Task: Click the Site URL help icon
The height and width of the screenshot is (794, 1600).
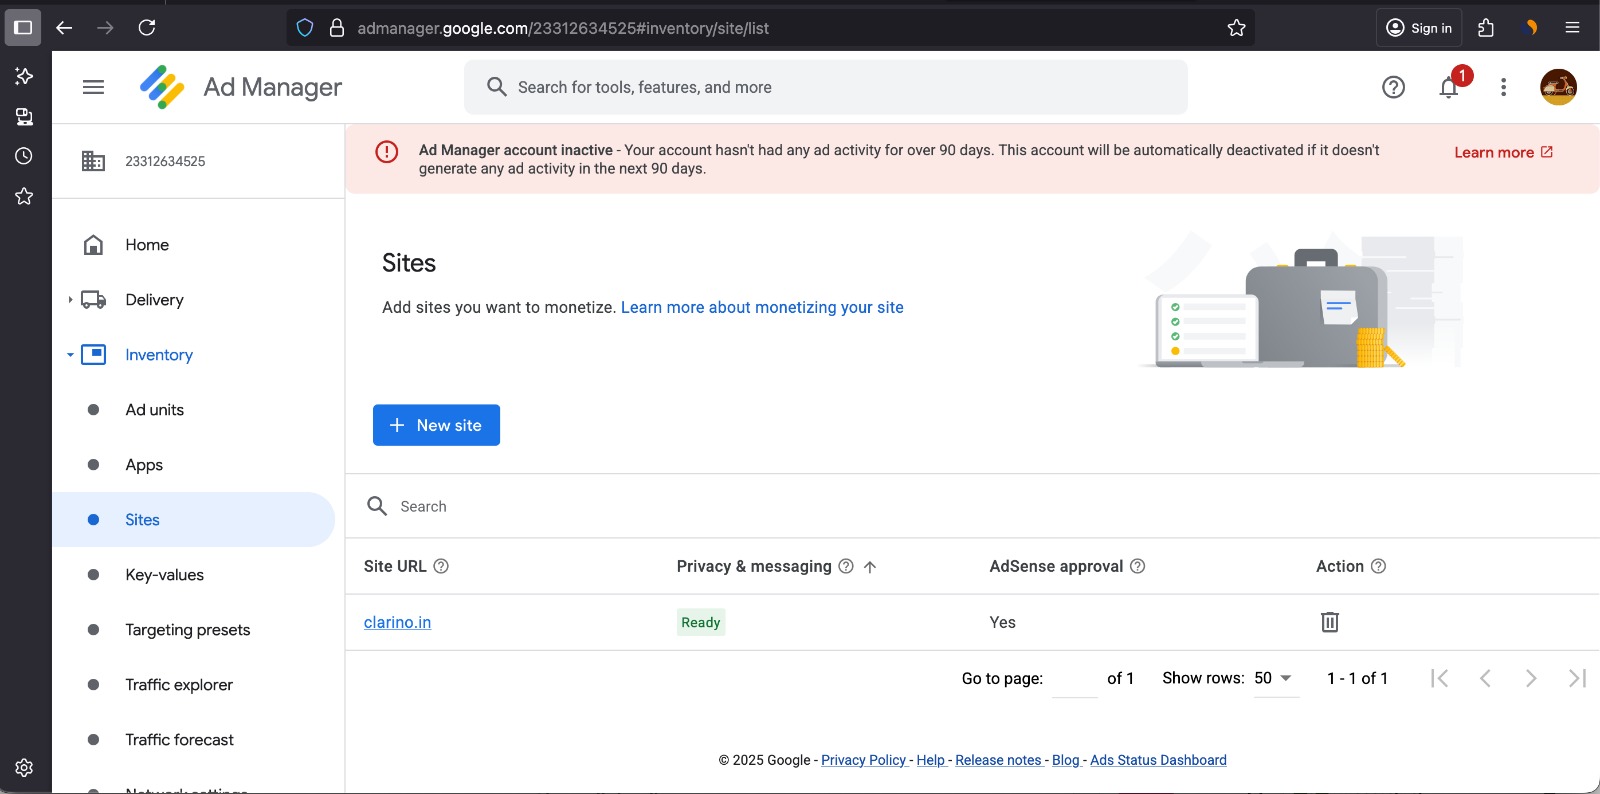Action: point(441,566)
